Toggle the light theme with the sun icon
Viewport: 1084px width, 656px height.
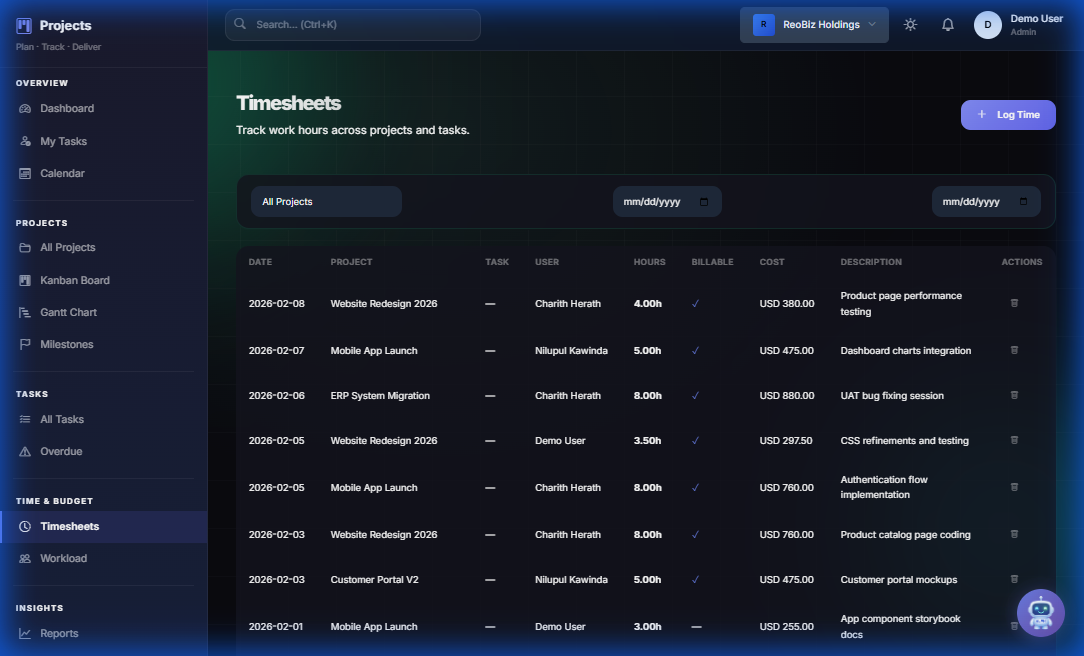click(x=910, y=24)
